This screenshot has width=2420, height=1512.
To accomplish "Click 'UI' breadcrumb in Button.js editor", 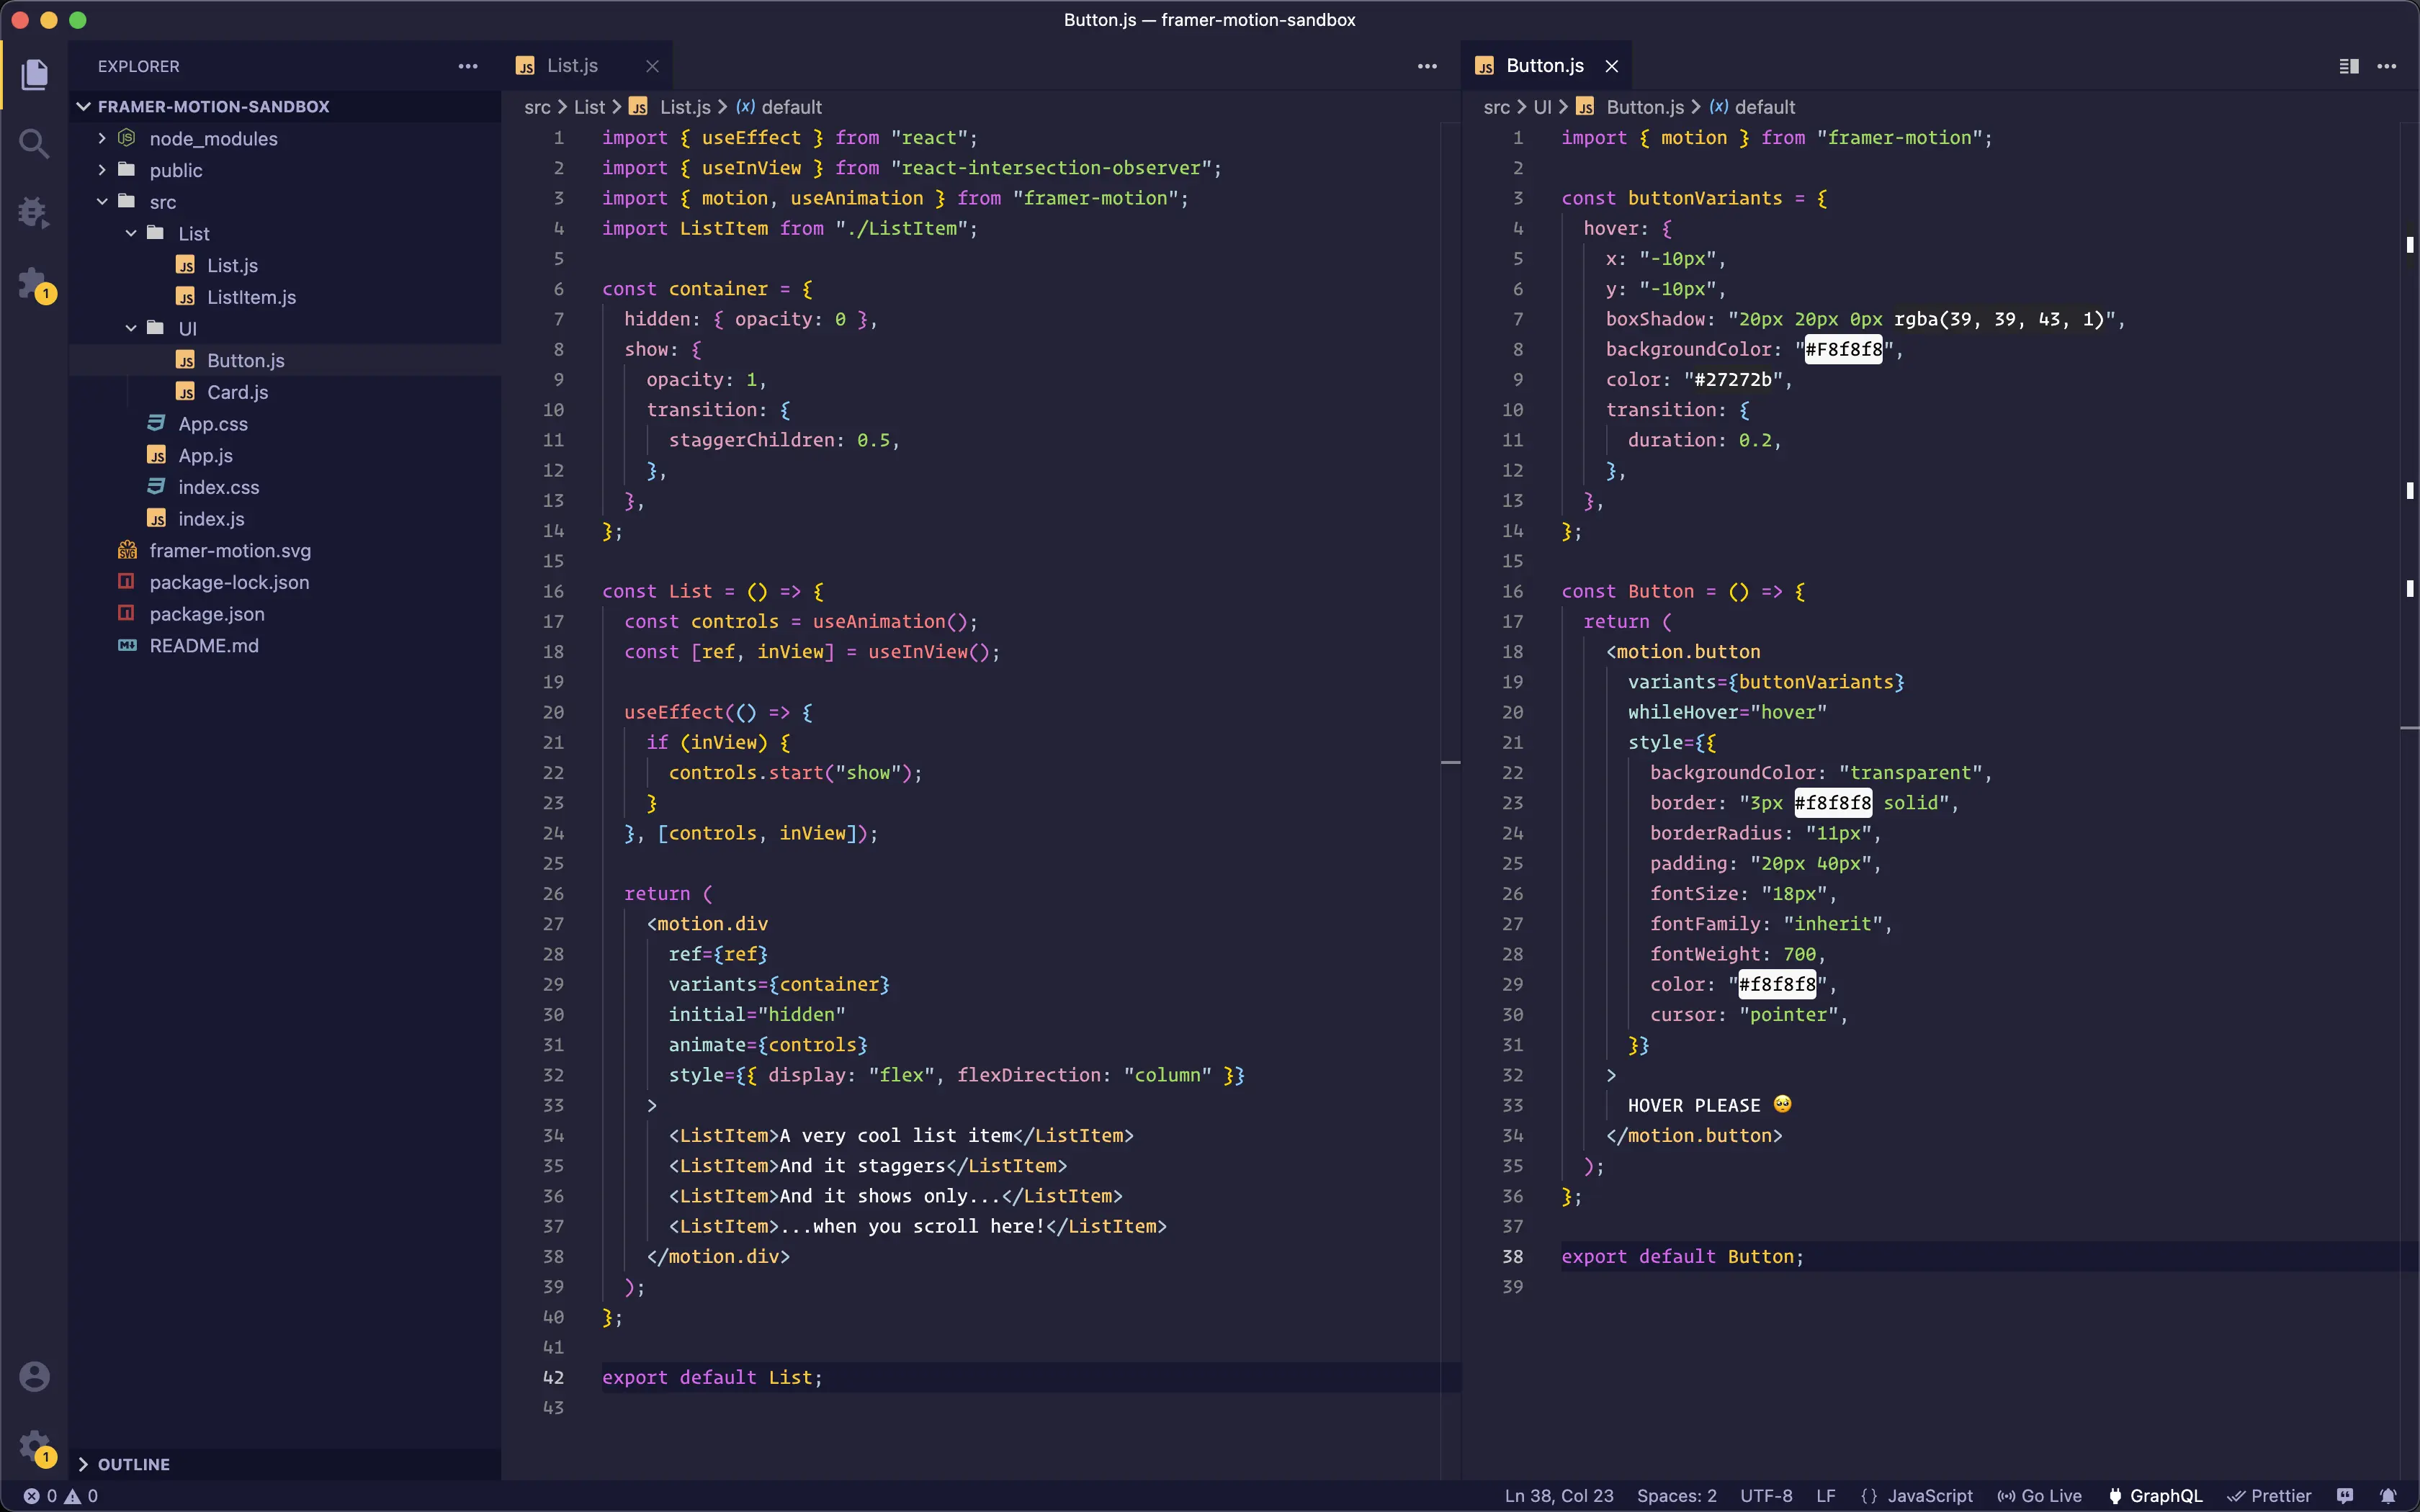I will [1542, 107].
